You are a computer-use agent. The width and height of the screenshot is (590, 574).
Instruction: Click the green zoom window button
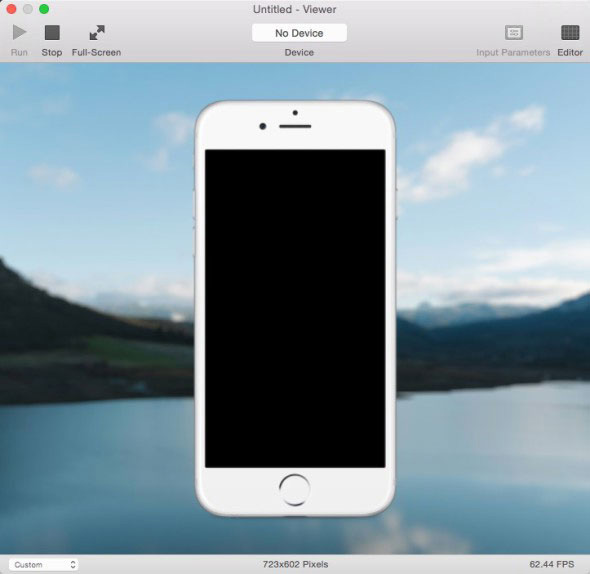click(44, 9)
